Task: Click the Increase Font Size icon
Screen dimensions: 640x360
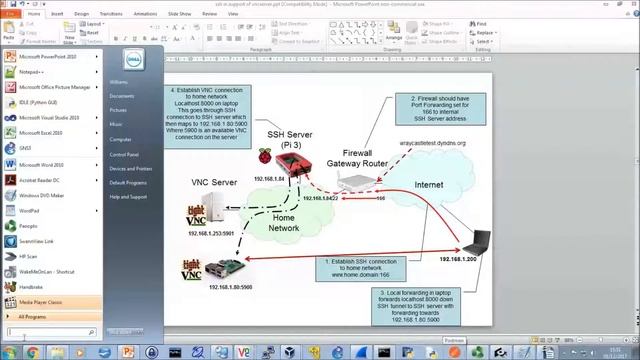Action: (x=175, y=27)
